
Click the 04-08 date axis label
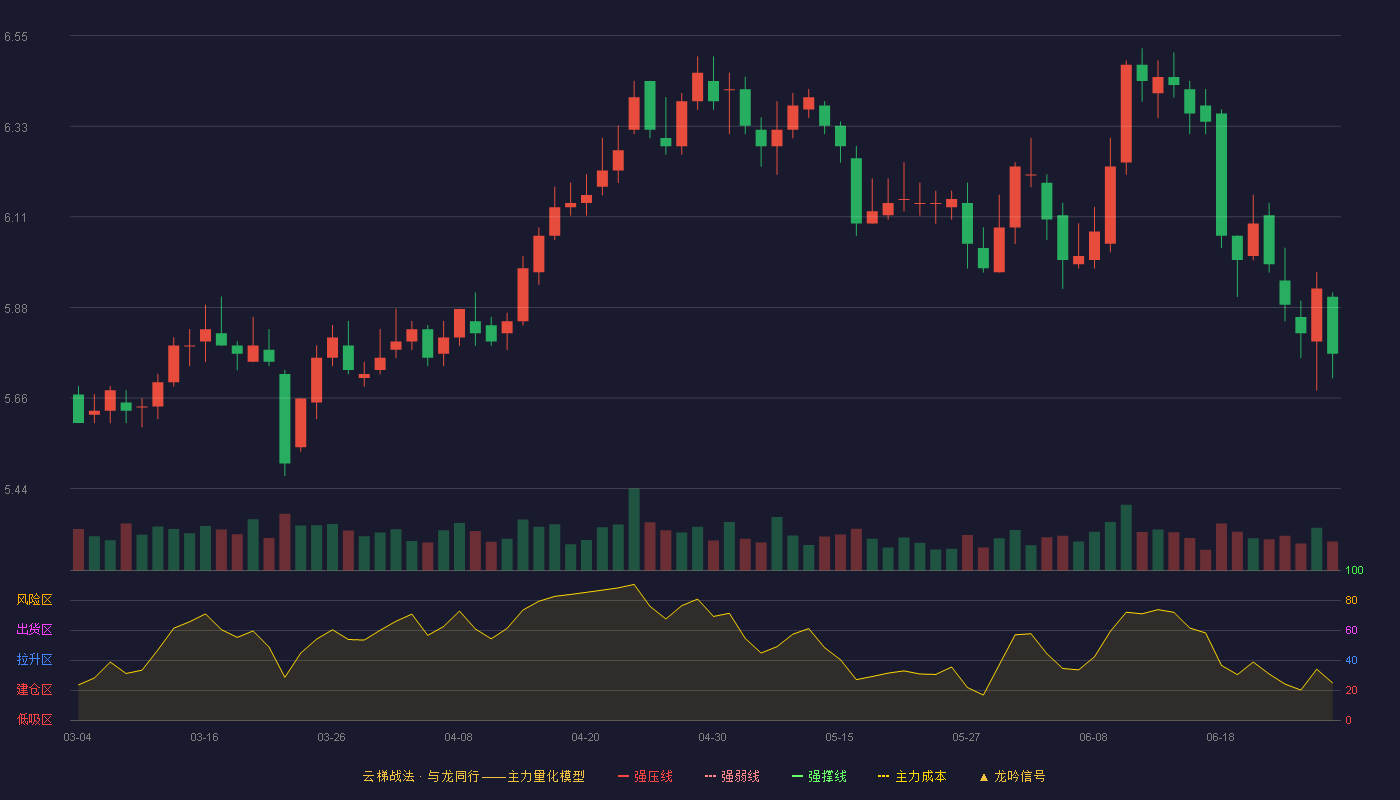[458, 737]
